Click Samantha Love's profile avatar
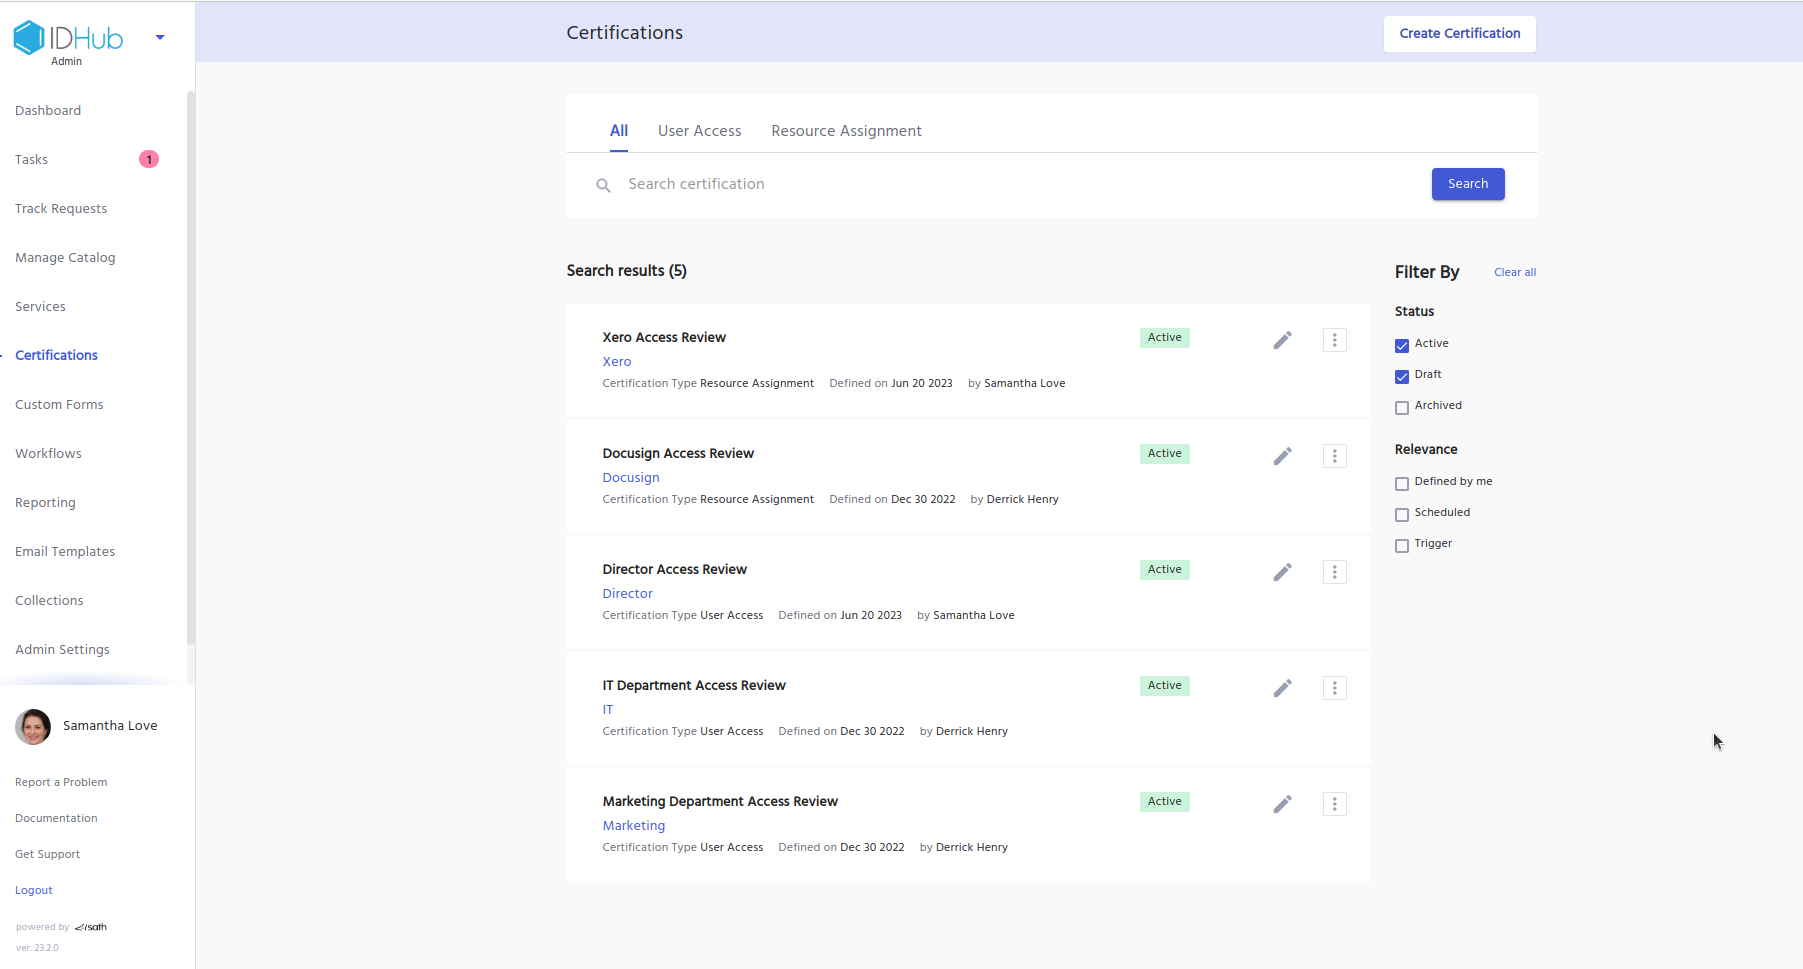 click(x=33, y=727)
